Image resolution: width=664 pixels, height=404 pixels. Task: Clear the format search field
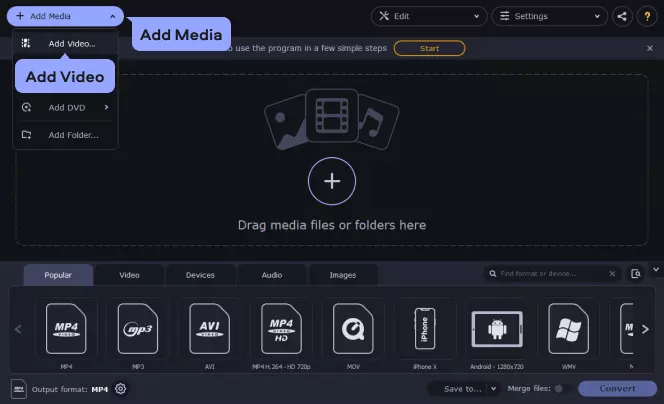point(612,274)
